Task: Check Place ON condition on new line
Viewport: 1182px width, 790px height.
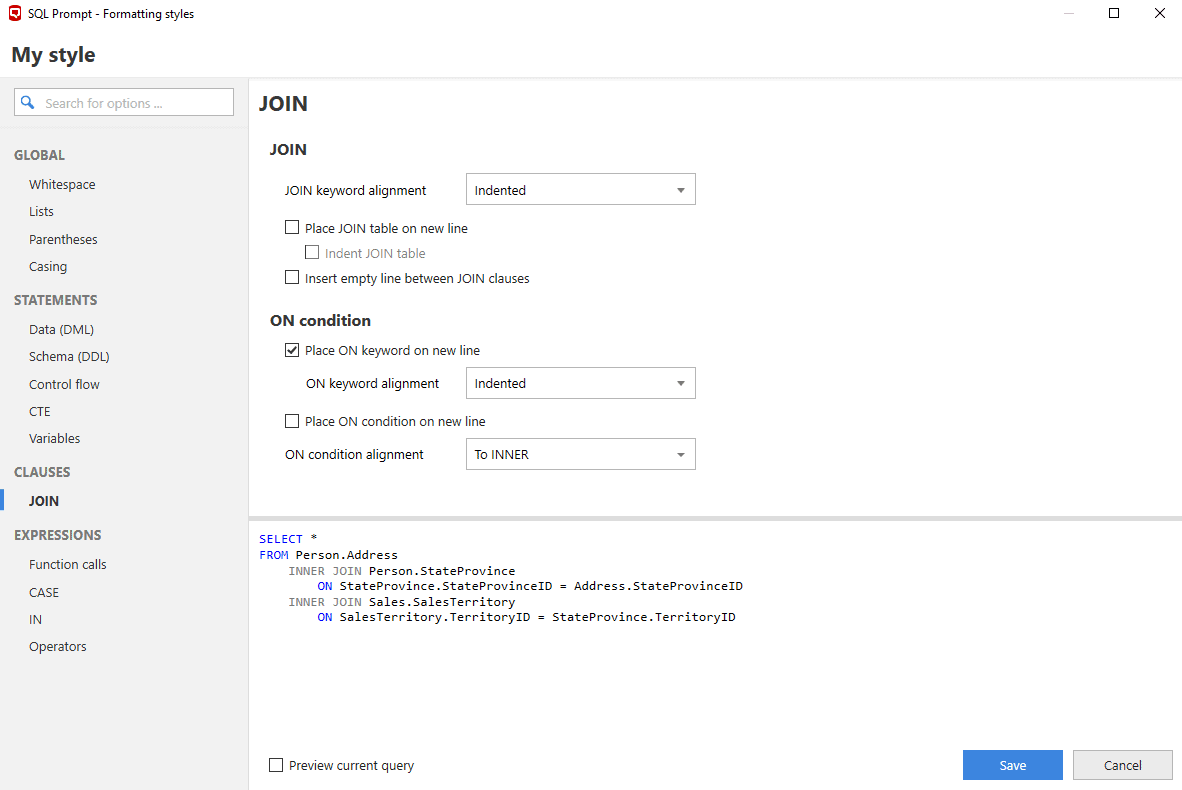Action: 292,421
